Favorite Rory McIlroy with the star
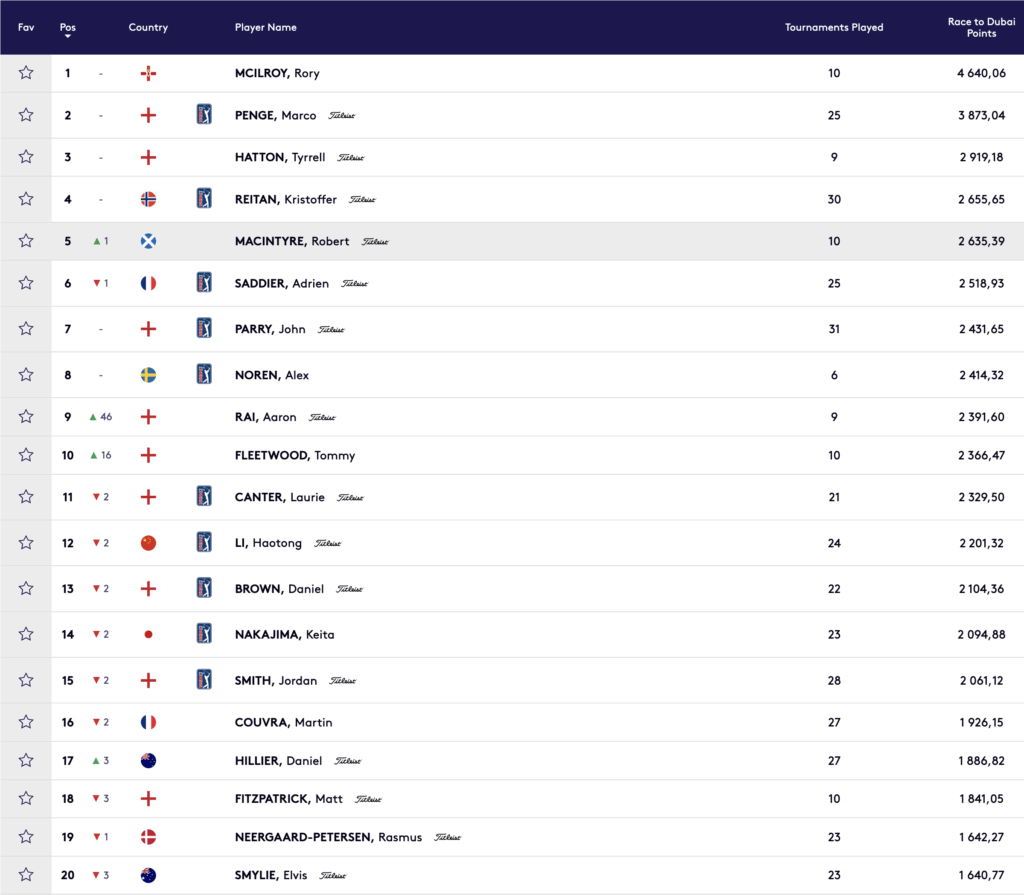Viewport: 1024px width, 895px height. (26, 73)
